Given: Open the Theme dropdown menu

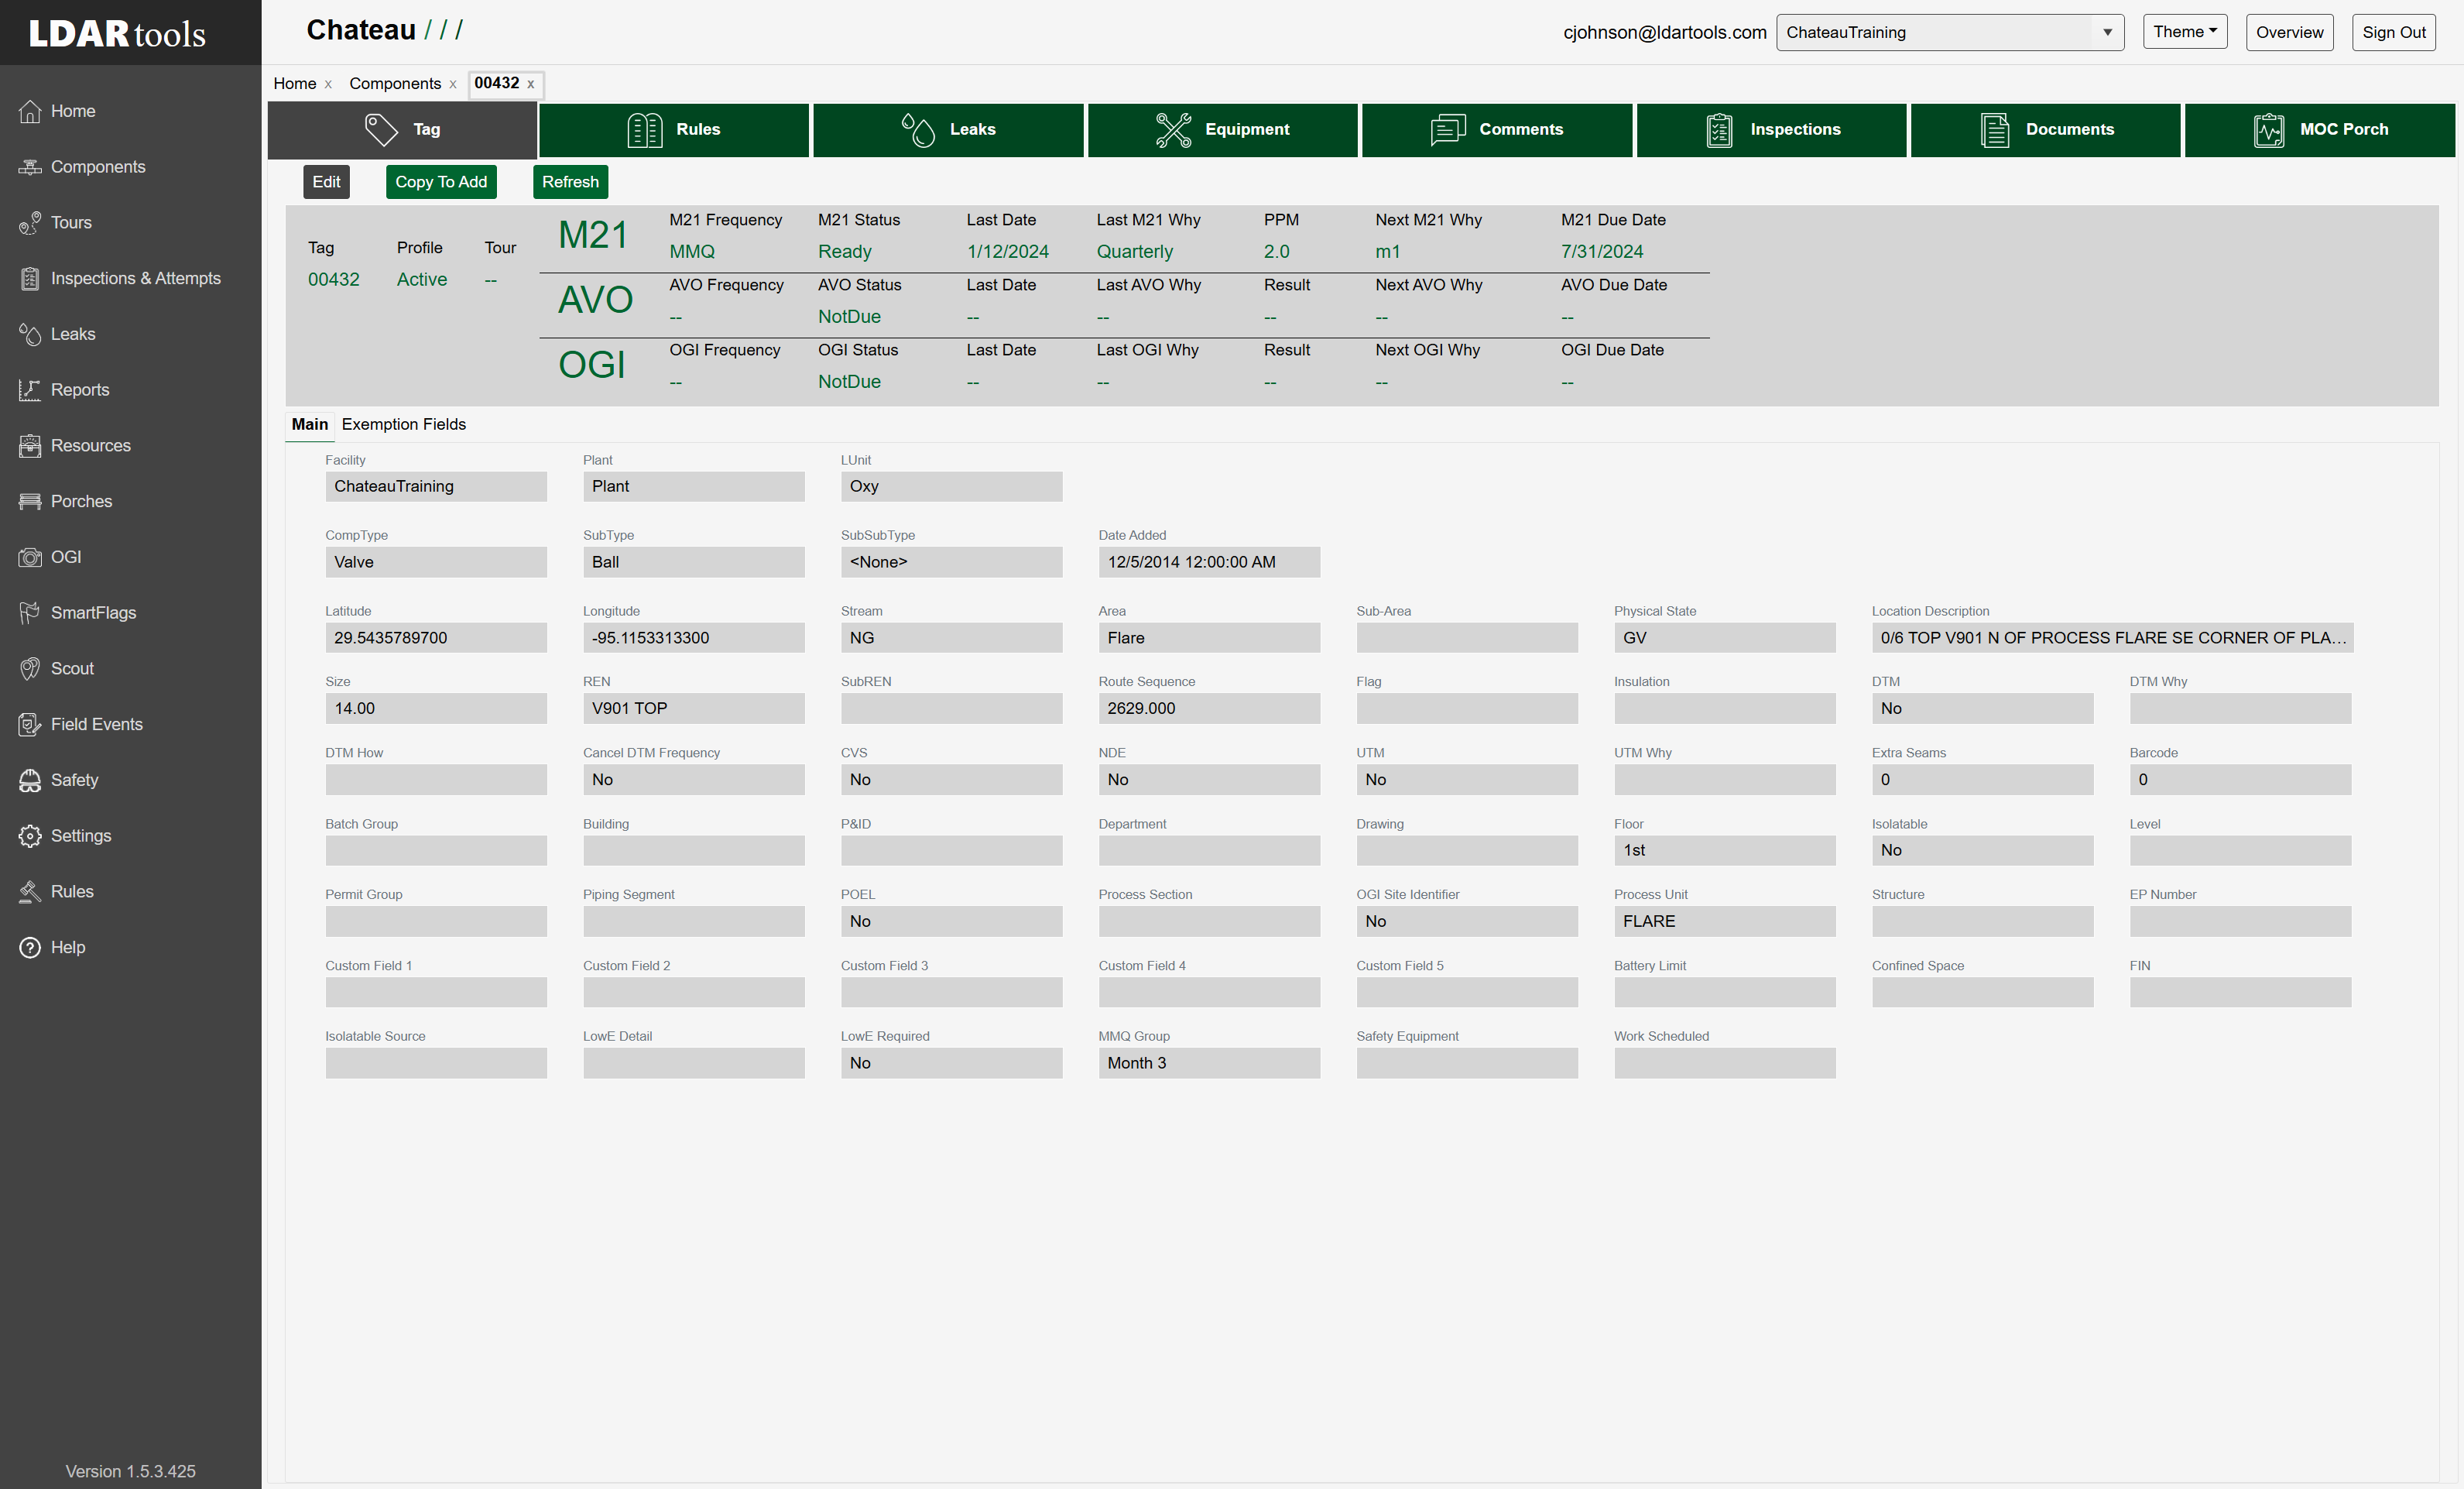Looking at the screenshot, I should (2185, 32).
